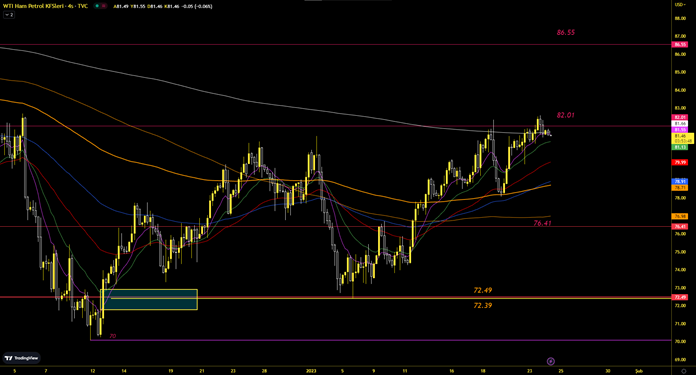Click the 76.41 level label text
The image size is (696, 375).
(x=542, y=223)
